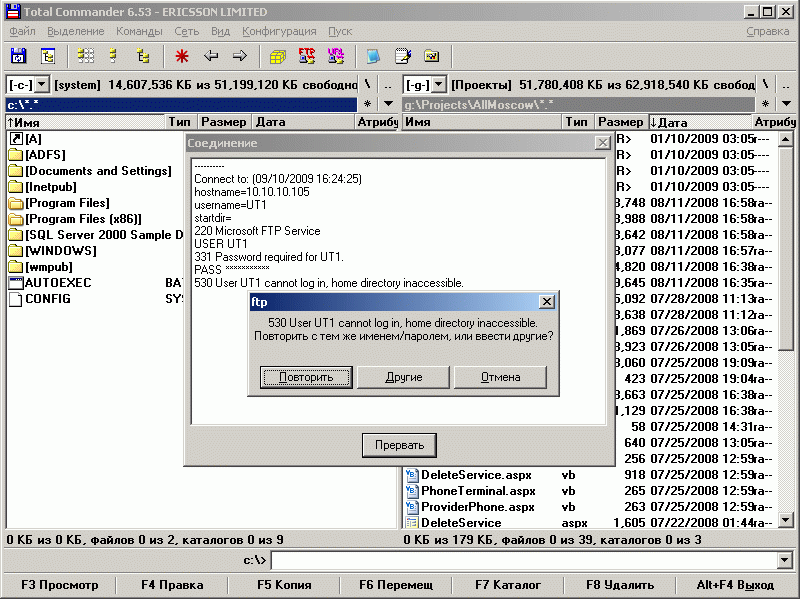The width and height of the screenshot is (800, 599).
Task: Sort left panel by Имя column header
Action: pyautogui.click(x=85, y=122)
